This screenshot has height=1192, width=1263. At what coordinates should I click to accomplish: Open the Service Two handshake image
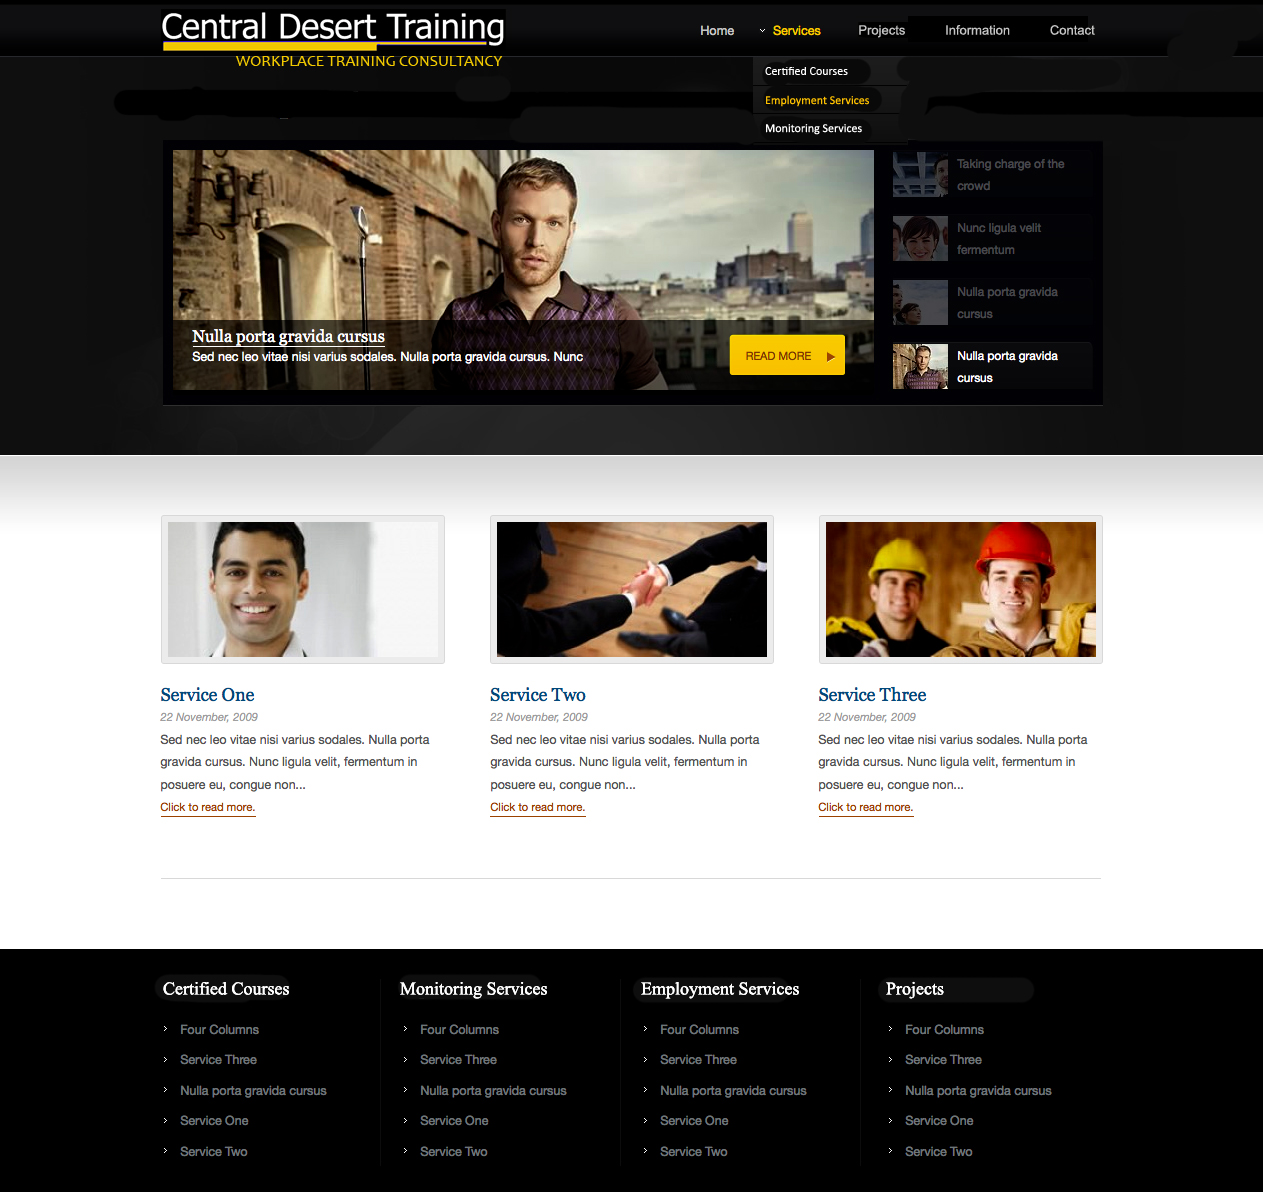pyautogui.click(x=632, y=589)
